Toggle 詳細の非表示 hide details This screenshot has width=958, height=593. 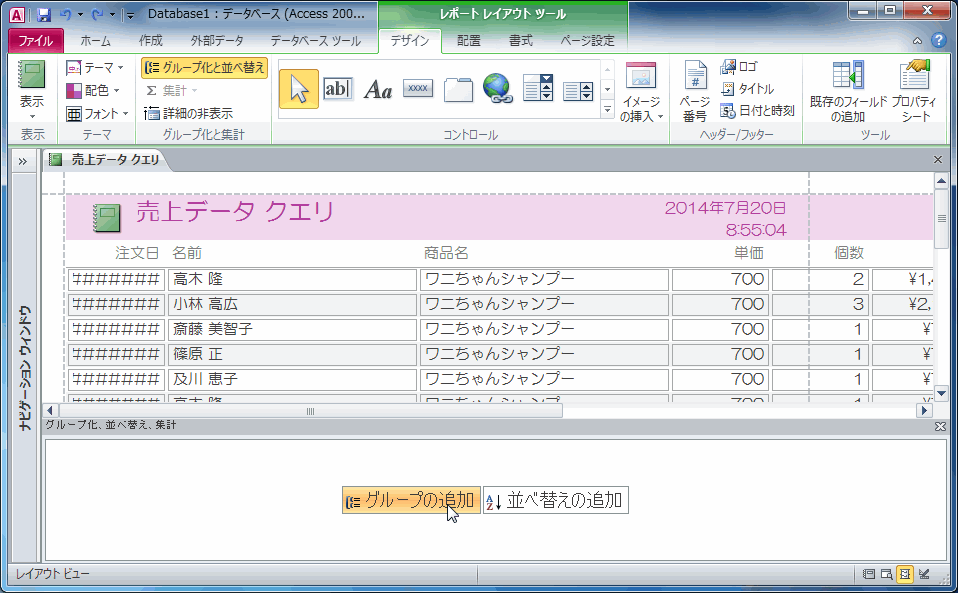pyautogui.click(x=189, y=114)
